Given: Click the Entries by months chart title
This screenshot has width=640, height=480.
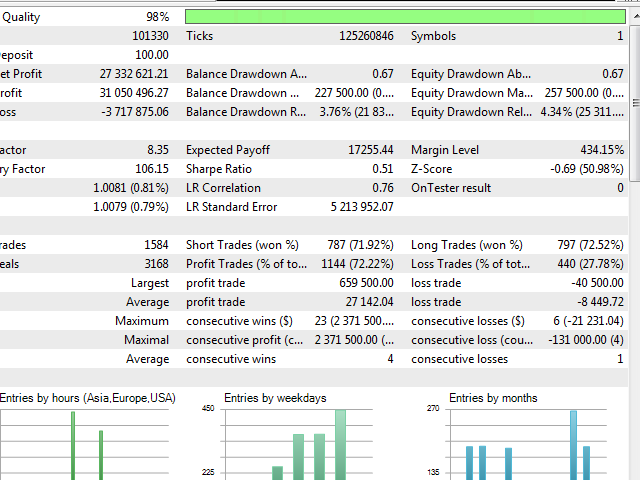Looking at the screenshot, I should point(493,398).
